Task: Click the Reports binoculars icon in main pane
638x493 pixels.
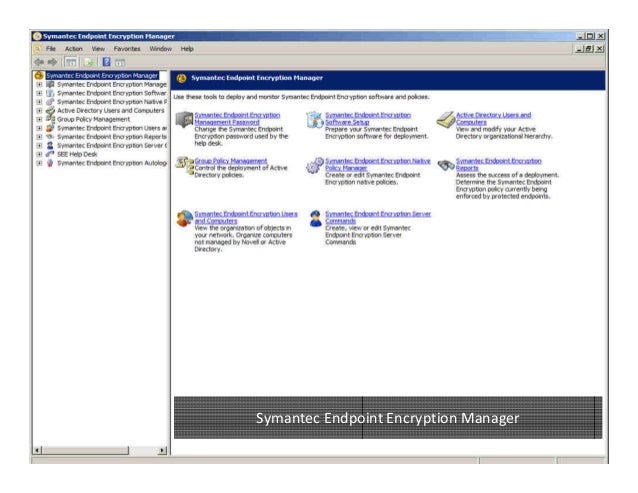Action: click(446, 165)
